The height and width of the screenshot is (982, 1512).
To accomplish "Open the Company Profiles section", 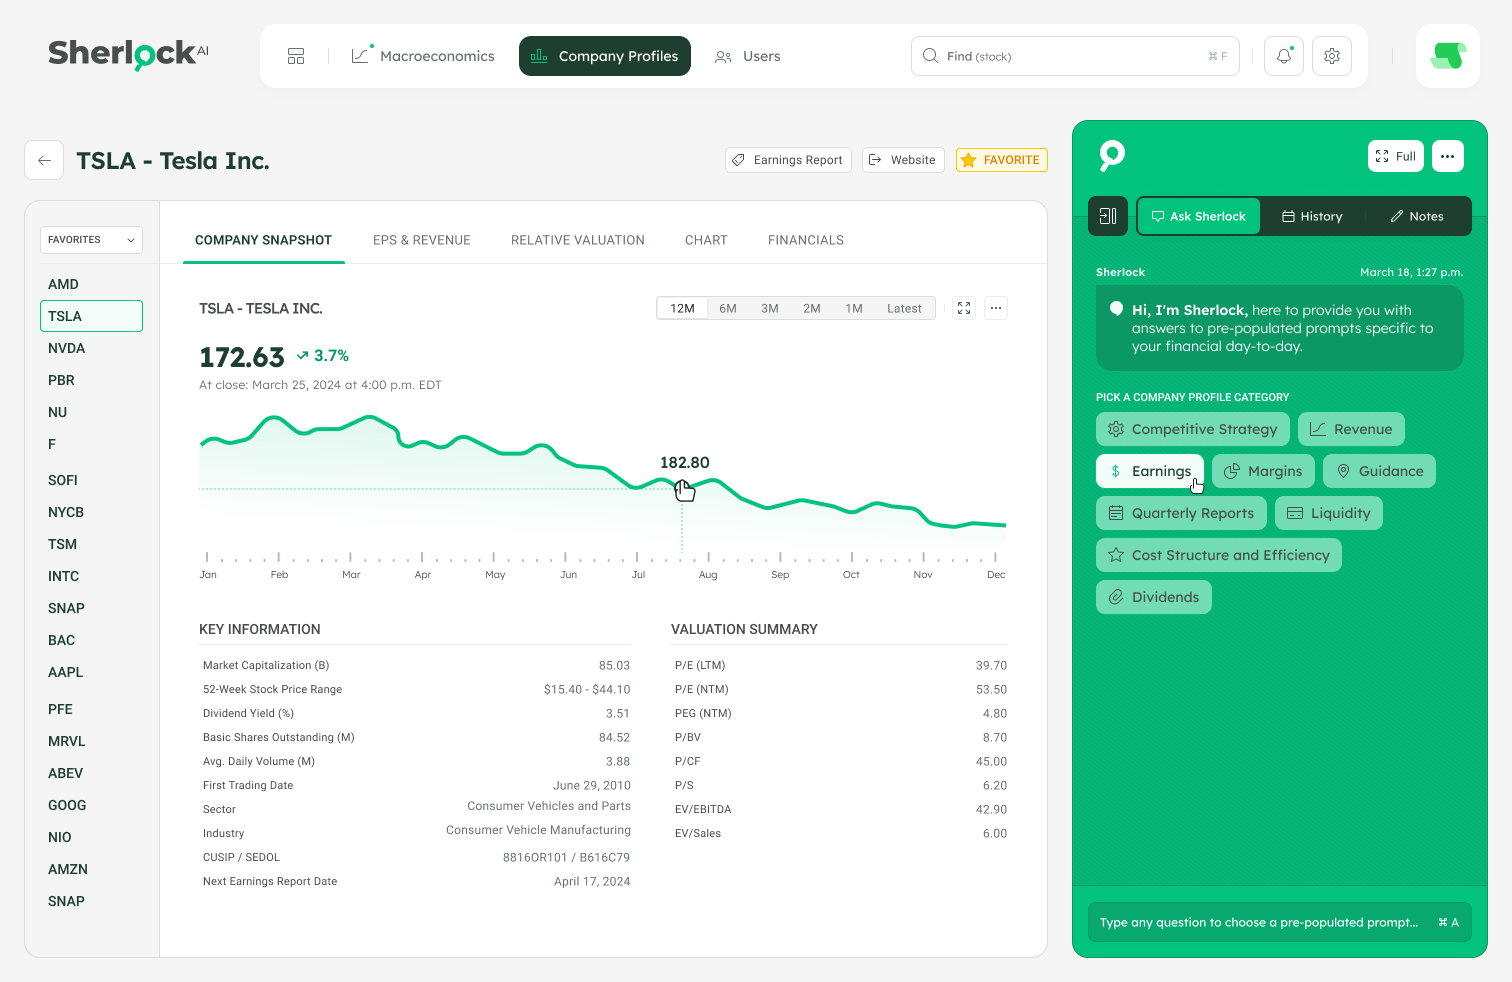I will [605, 56].
